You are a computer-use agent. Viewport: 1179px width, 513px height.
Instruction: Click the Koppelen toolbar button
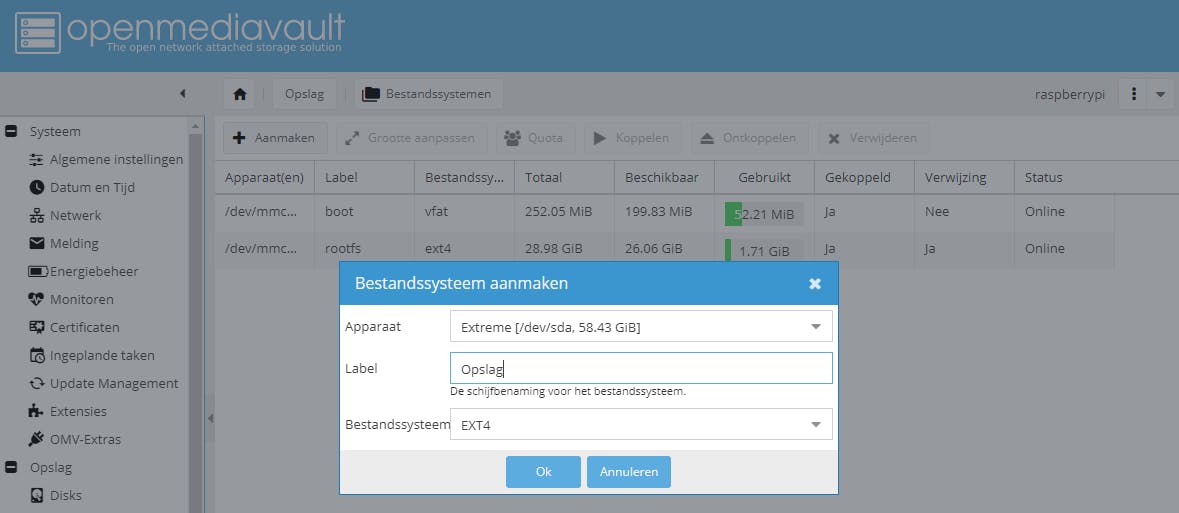(632, 138)
